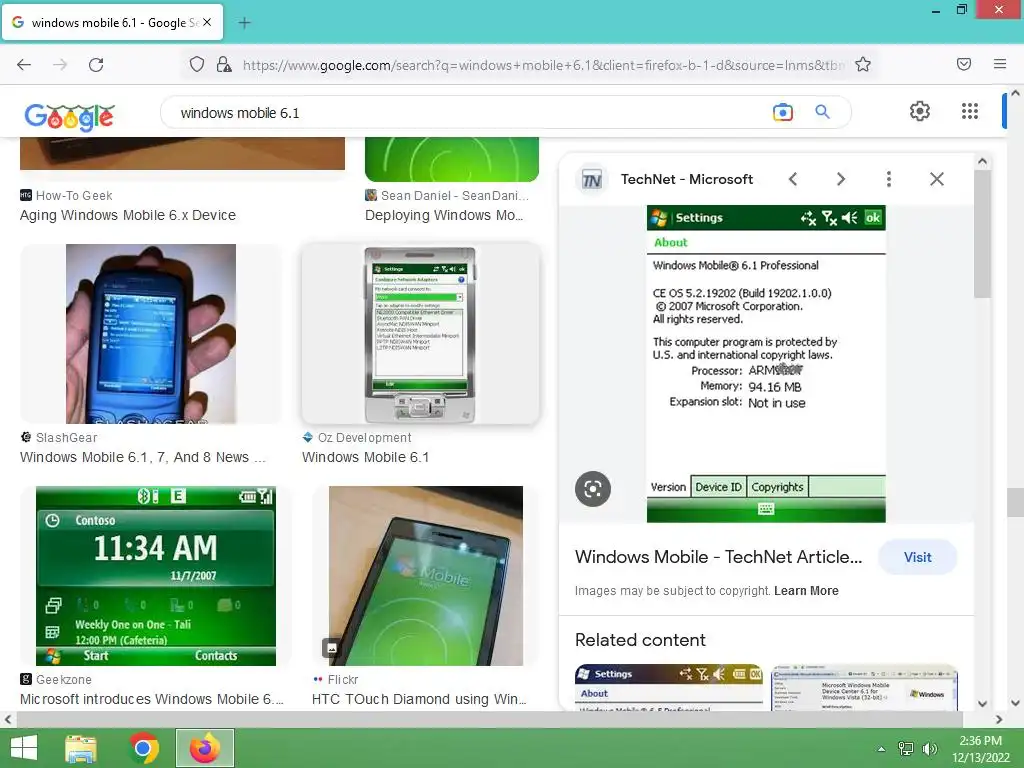Open the Windows Mobile - TechNet Article title link
This screenshot has width=1024, height=768.
718,557
